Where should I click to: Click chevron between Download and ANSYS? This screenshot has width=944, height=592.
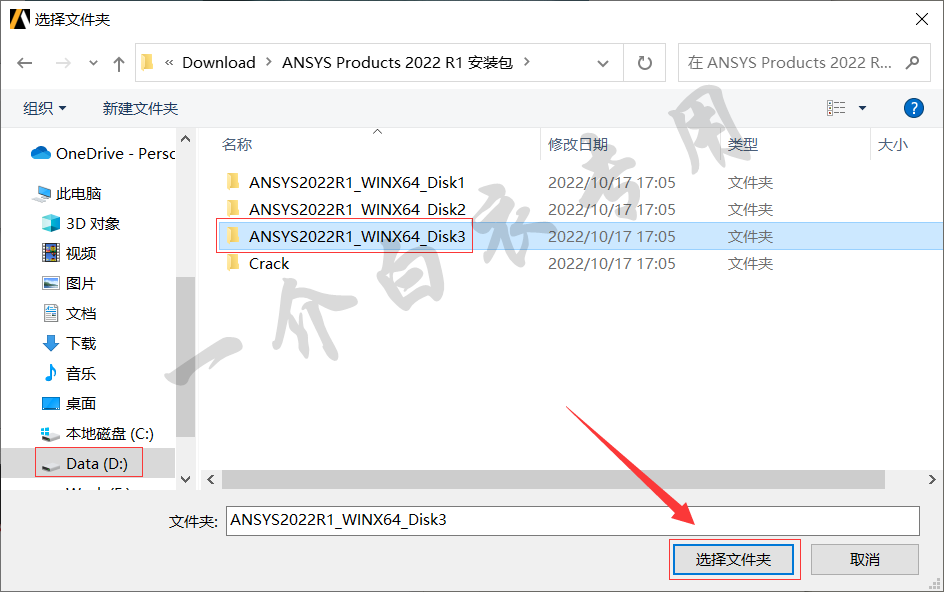click(269, 61)
